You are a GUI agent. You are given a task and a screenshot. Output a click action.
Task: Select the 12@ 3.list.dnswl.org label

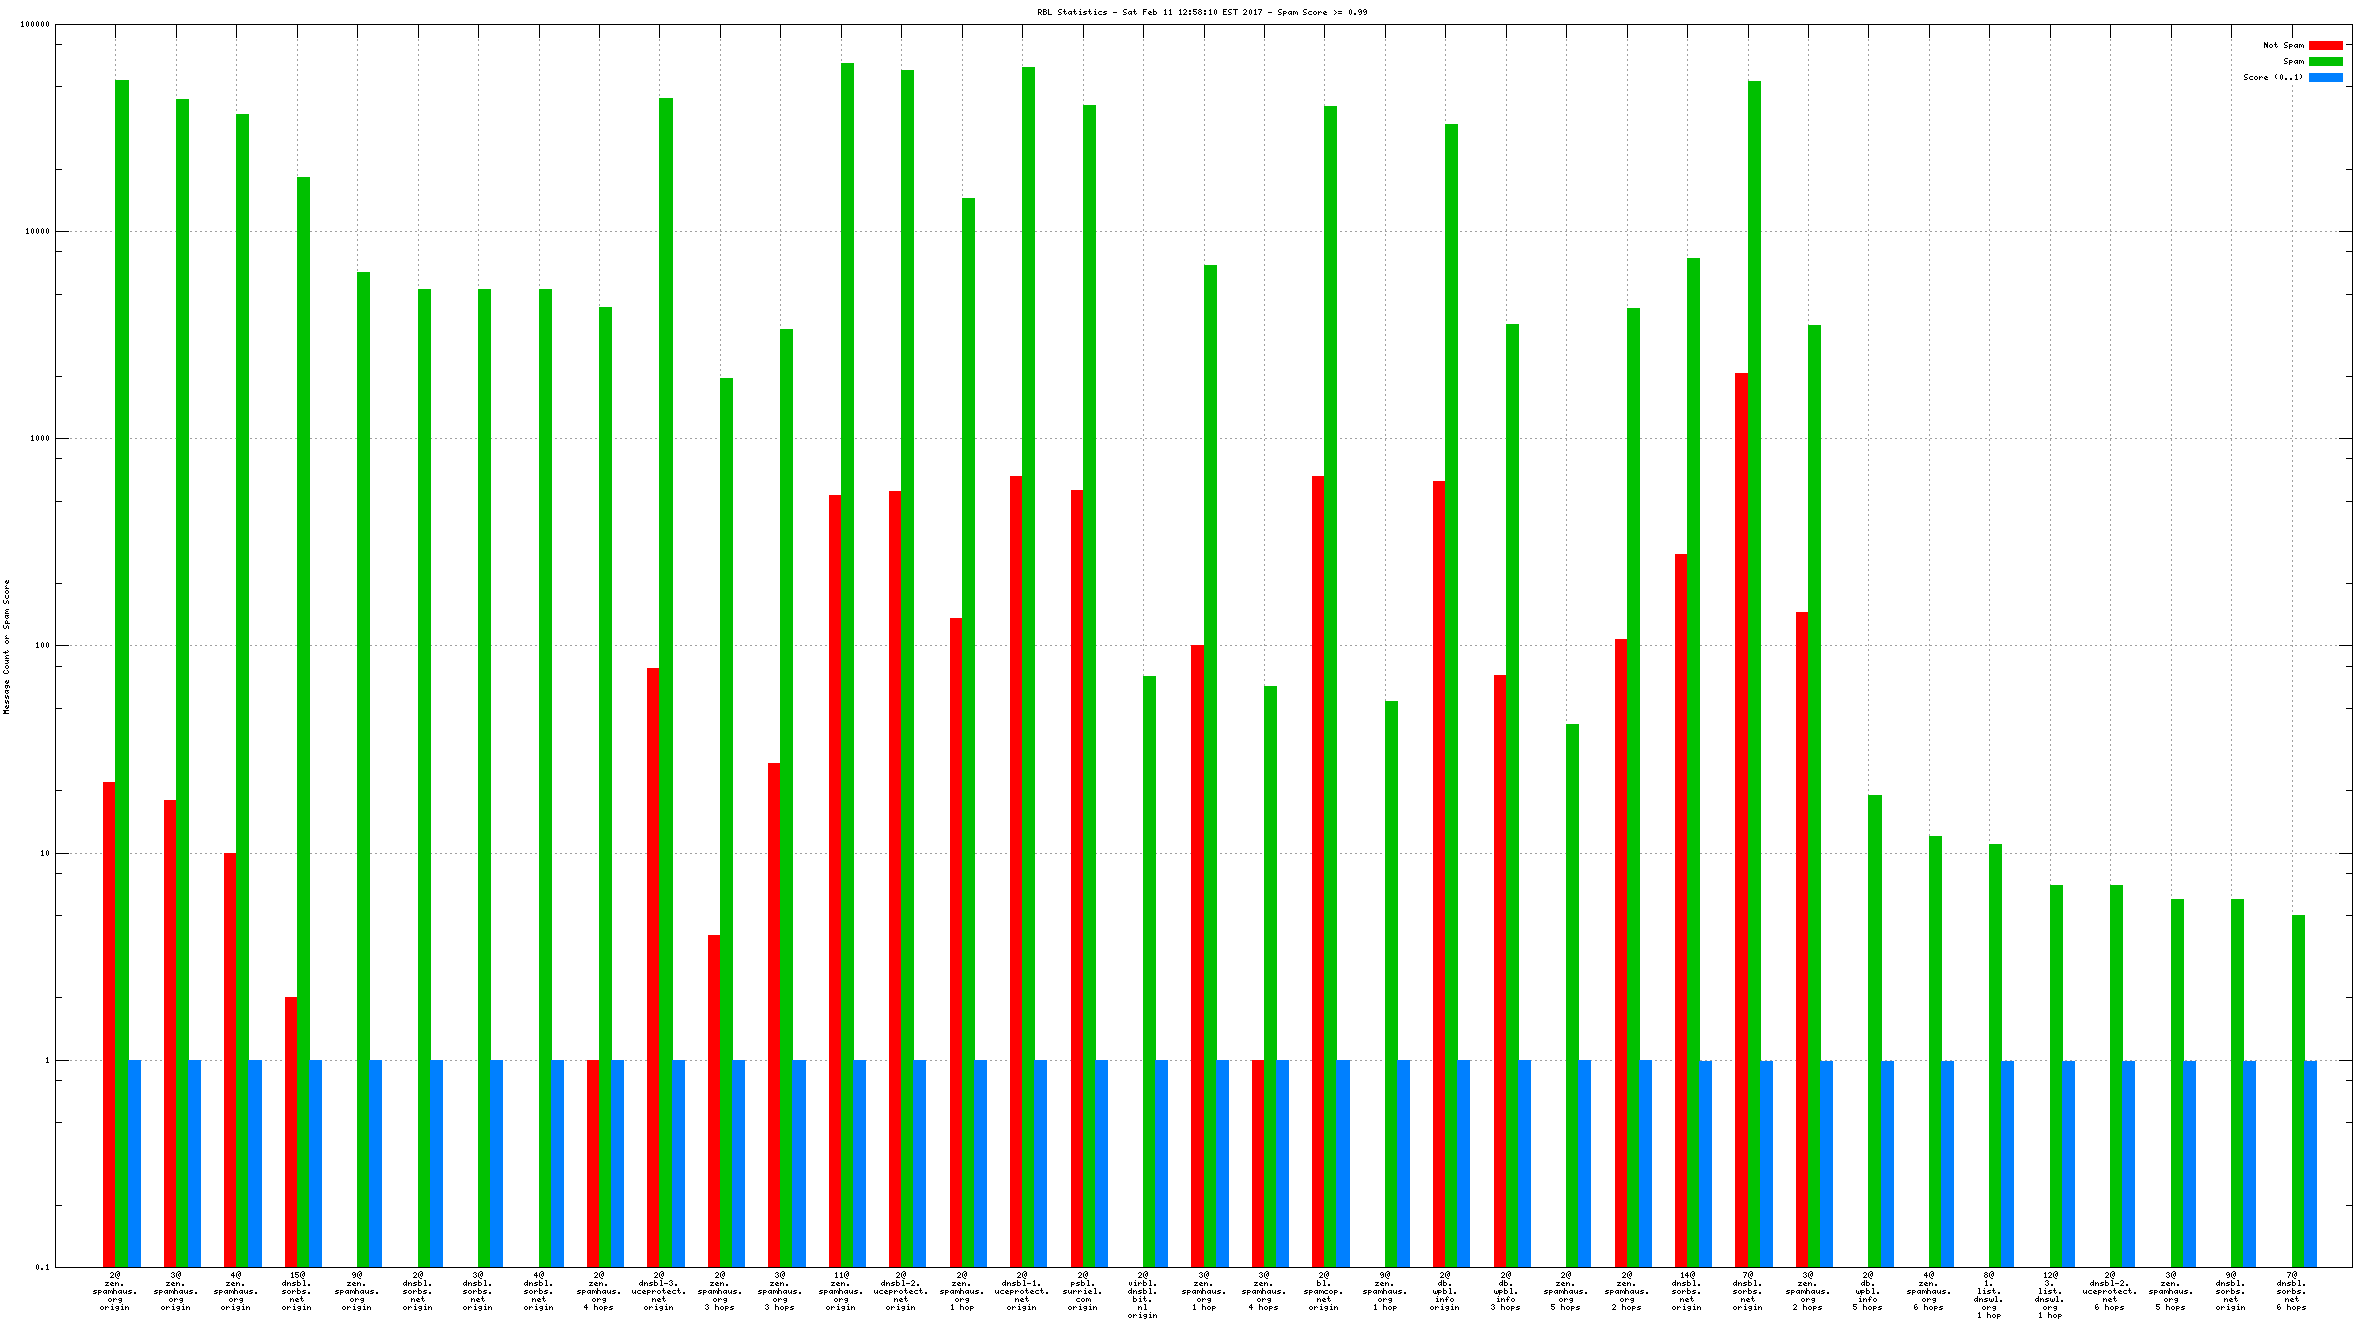point(2049,1295)
